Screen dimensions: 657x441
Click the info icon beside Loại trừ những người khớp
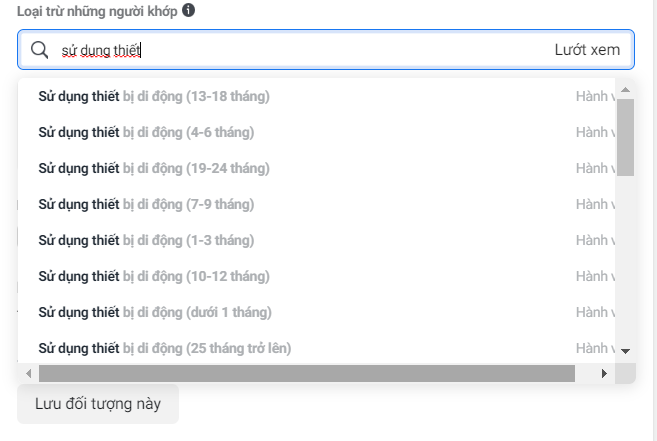tap(188, 10)
